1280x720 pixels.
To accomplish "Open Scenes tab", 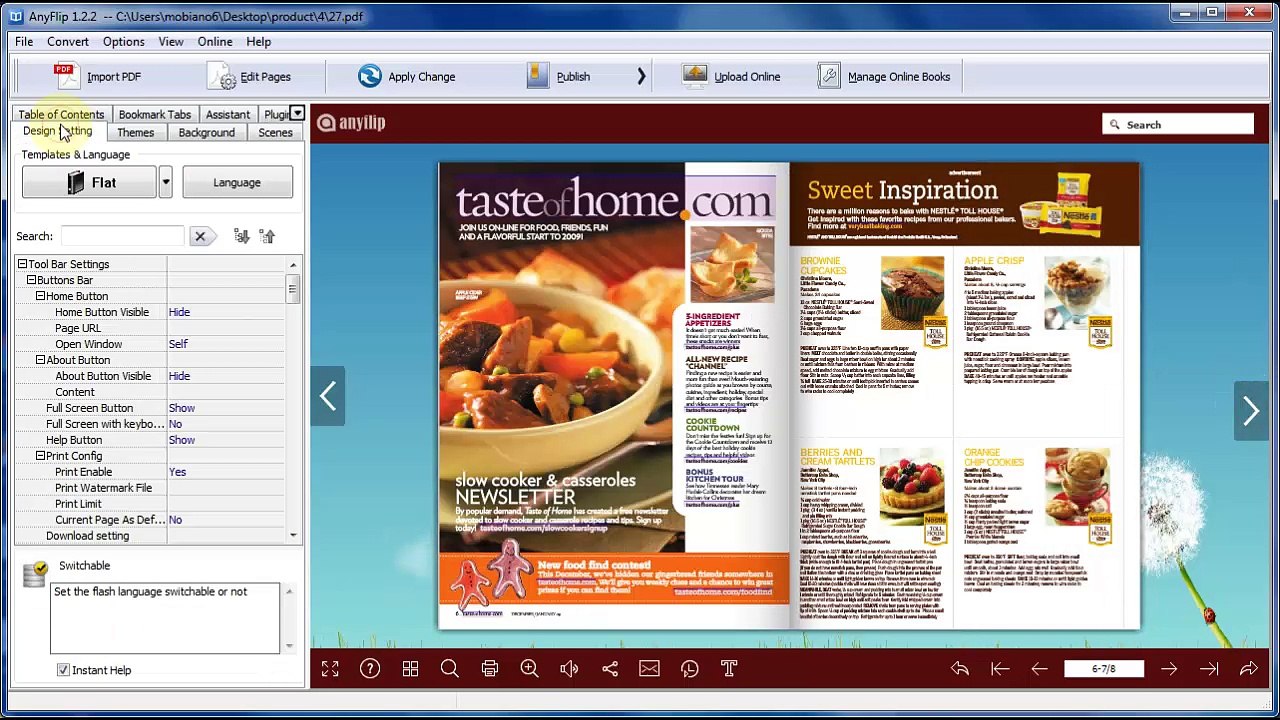I will click(275, 133).
